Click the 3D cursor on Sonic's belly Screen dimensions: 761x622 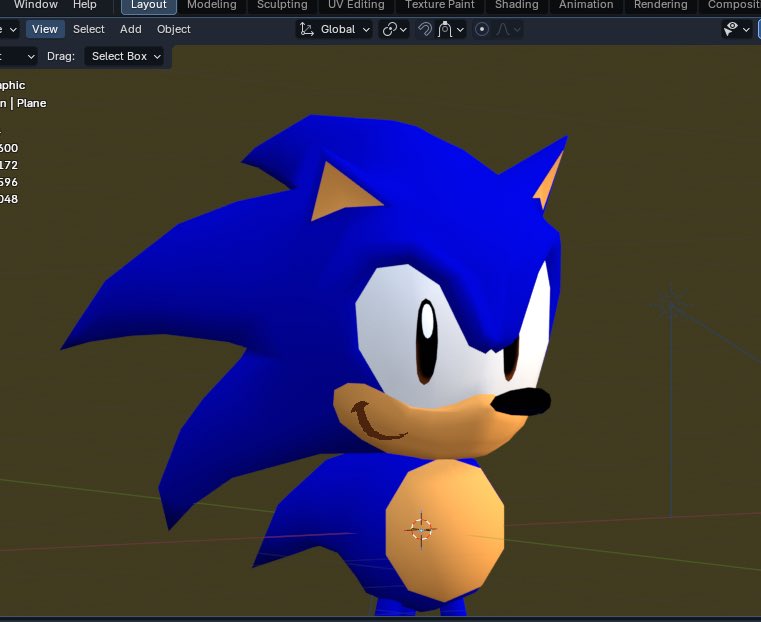click(421, 530)
